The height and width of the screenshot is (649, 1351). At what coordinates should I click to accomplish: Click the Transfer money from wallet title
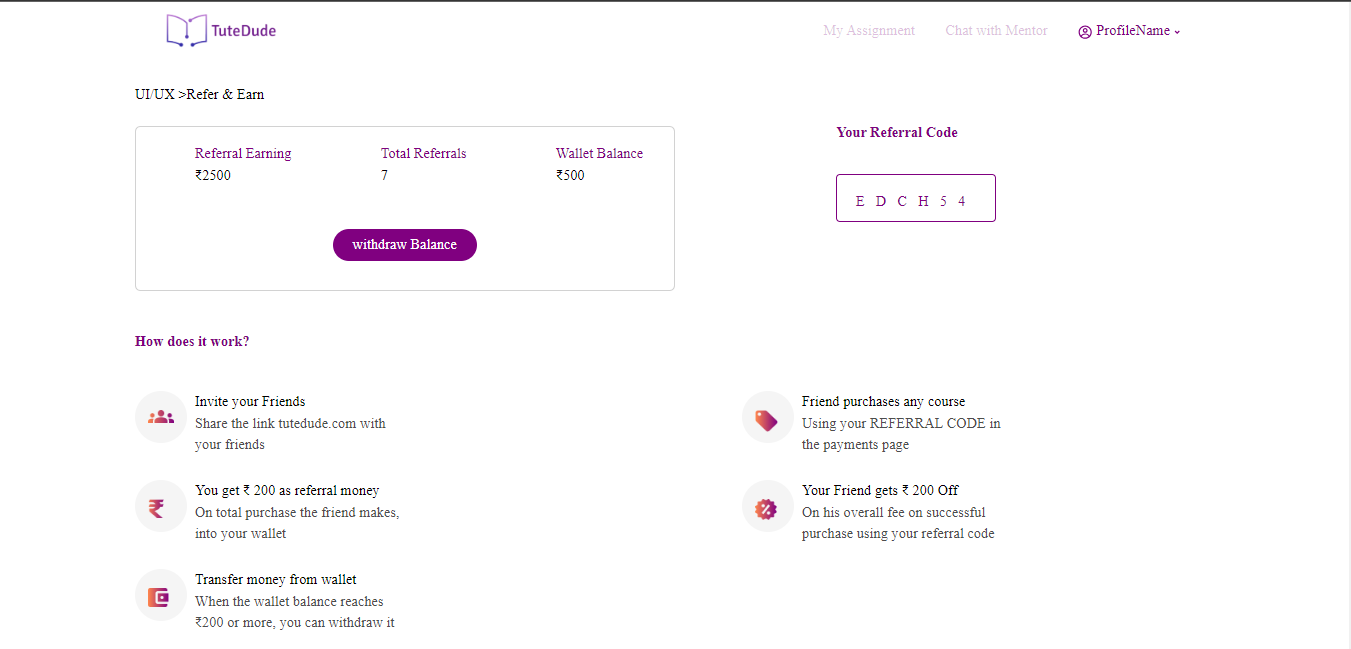pos(275,580)
